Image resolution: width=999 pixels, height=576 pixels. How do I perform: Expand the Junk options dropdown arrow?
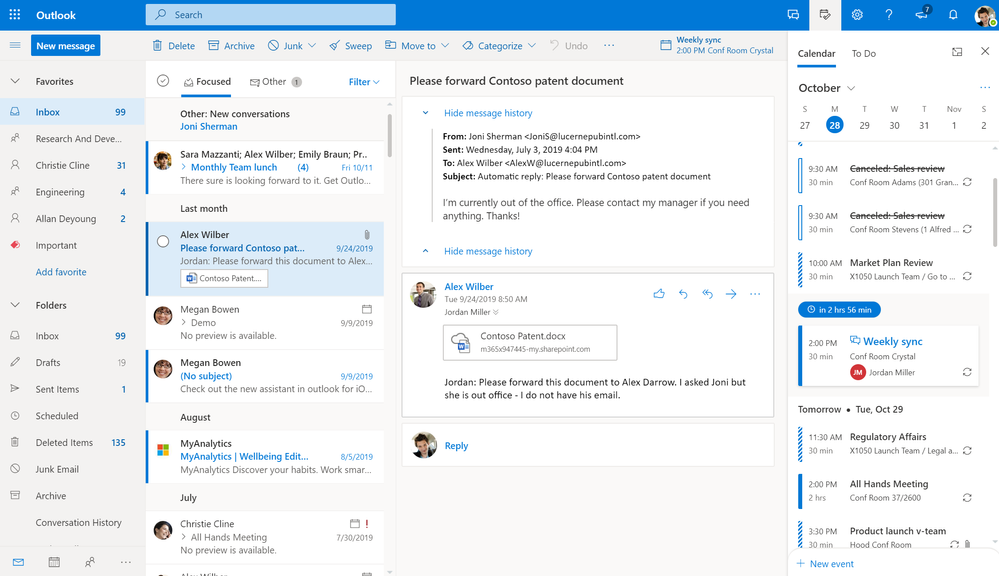(x=312, y=46)
